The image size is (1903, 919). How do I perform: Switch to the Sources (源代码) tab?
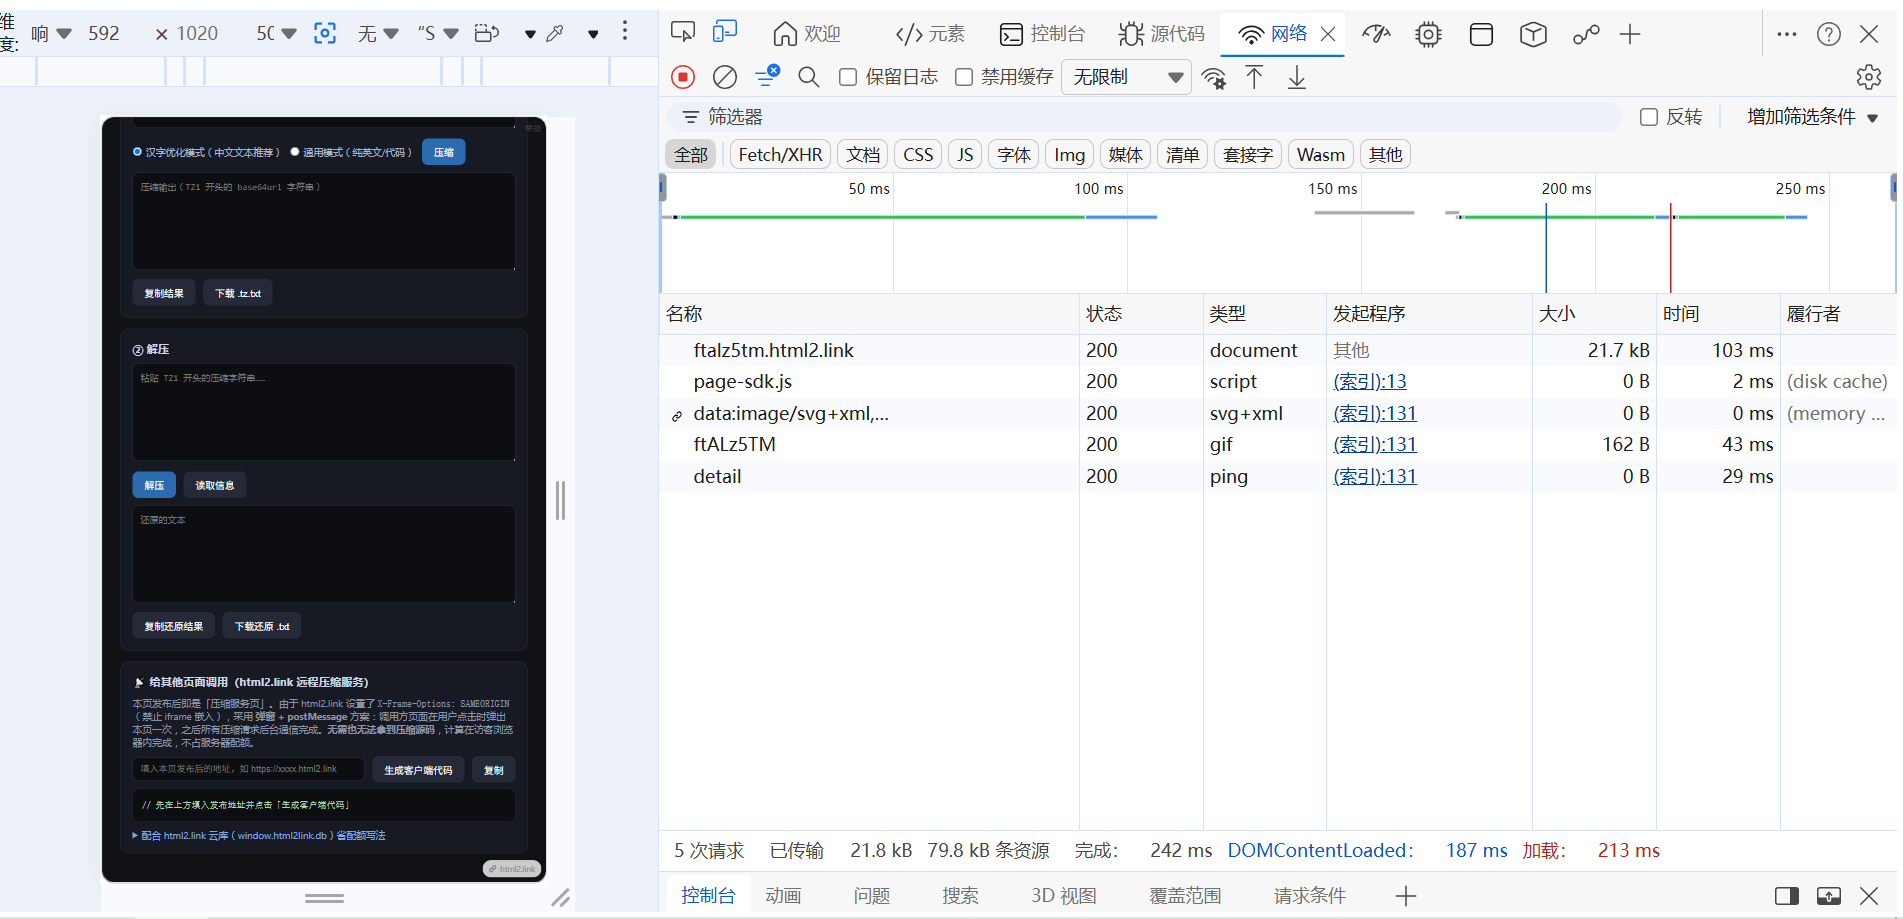pos(1162,34)
